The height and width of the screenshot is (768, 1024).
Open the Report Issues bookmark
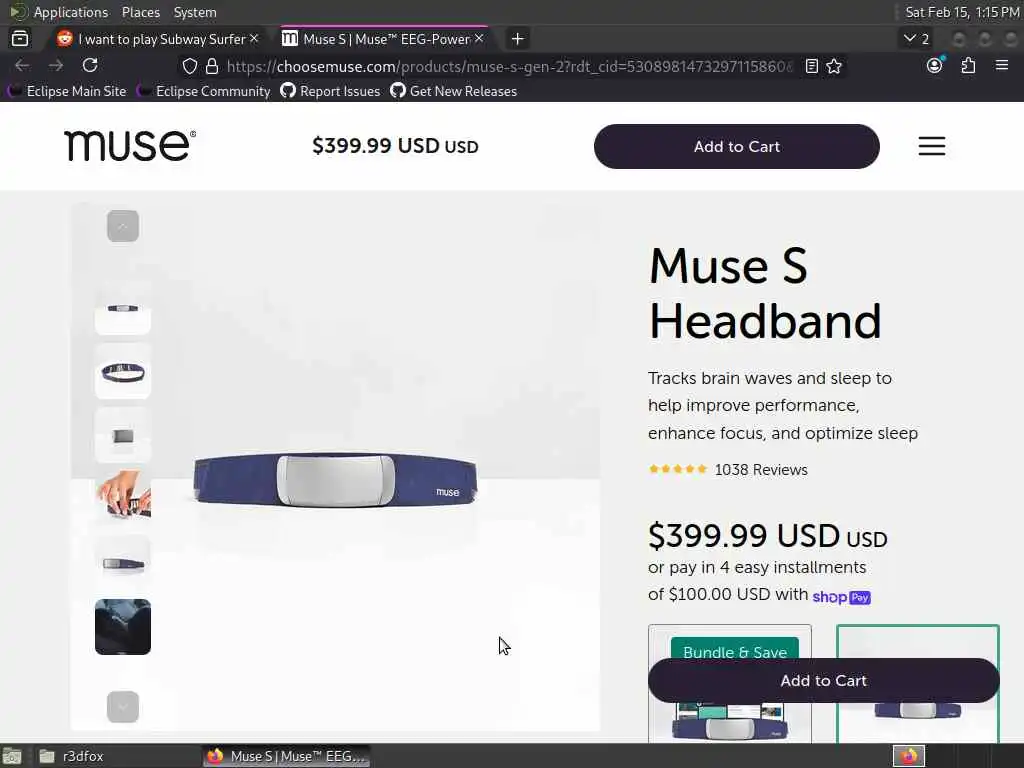tap(330, 91)
